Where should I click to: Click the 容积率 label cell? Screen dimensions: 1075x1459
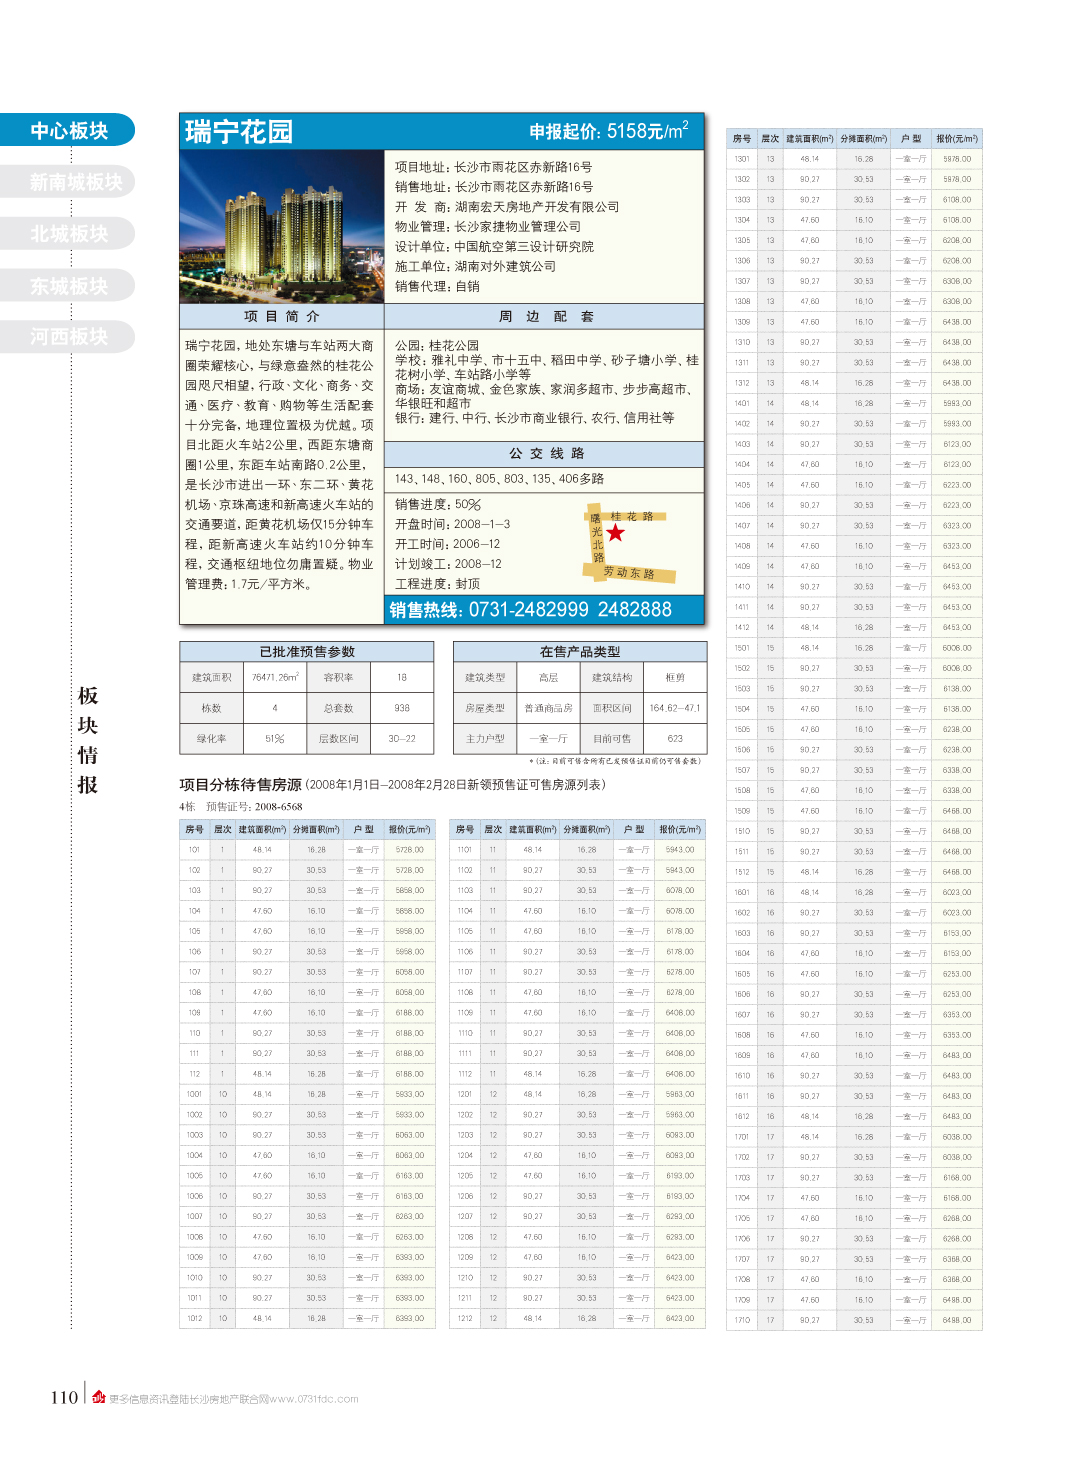pyautogui.click(x=338, y=678)
